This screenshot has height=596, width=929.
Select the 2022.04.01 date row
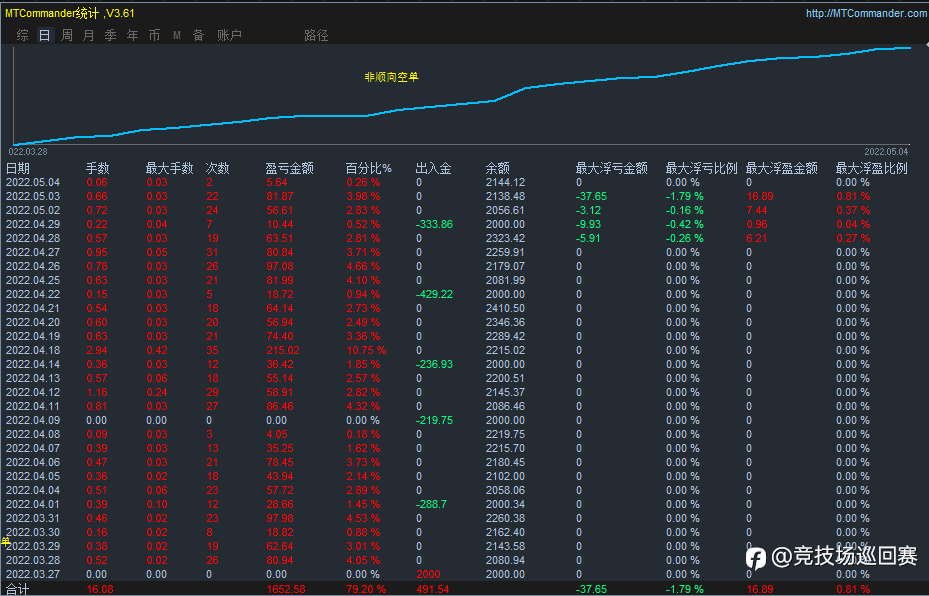point(33,504)
